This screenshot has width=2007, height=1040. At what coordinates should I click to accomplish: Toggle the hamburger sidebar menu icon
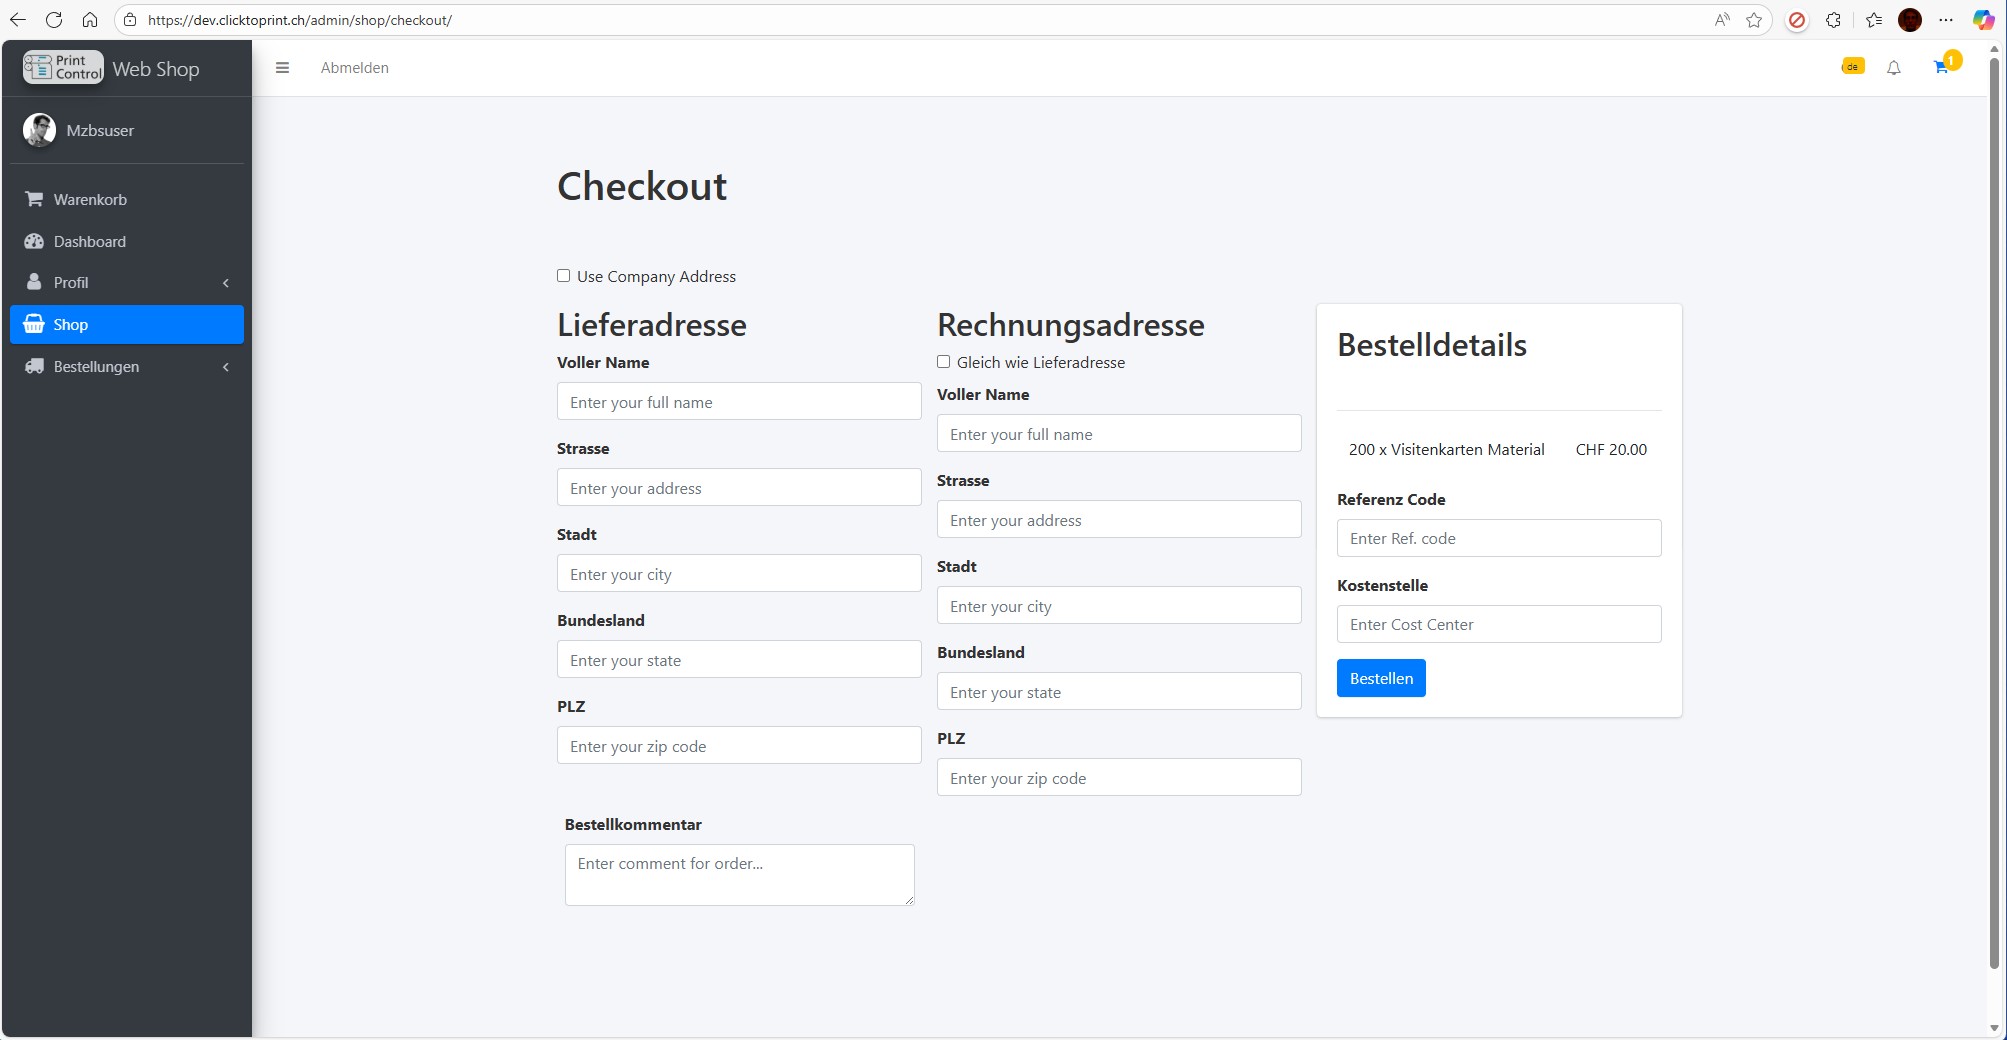(x=282, y=68)
